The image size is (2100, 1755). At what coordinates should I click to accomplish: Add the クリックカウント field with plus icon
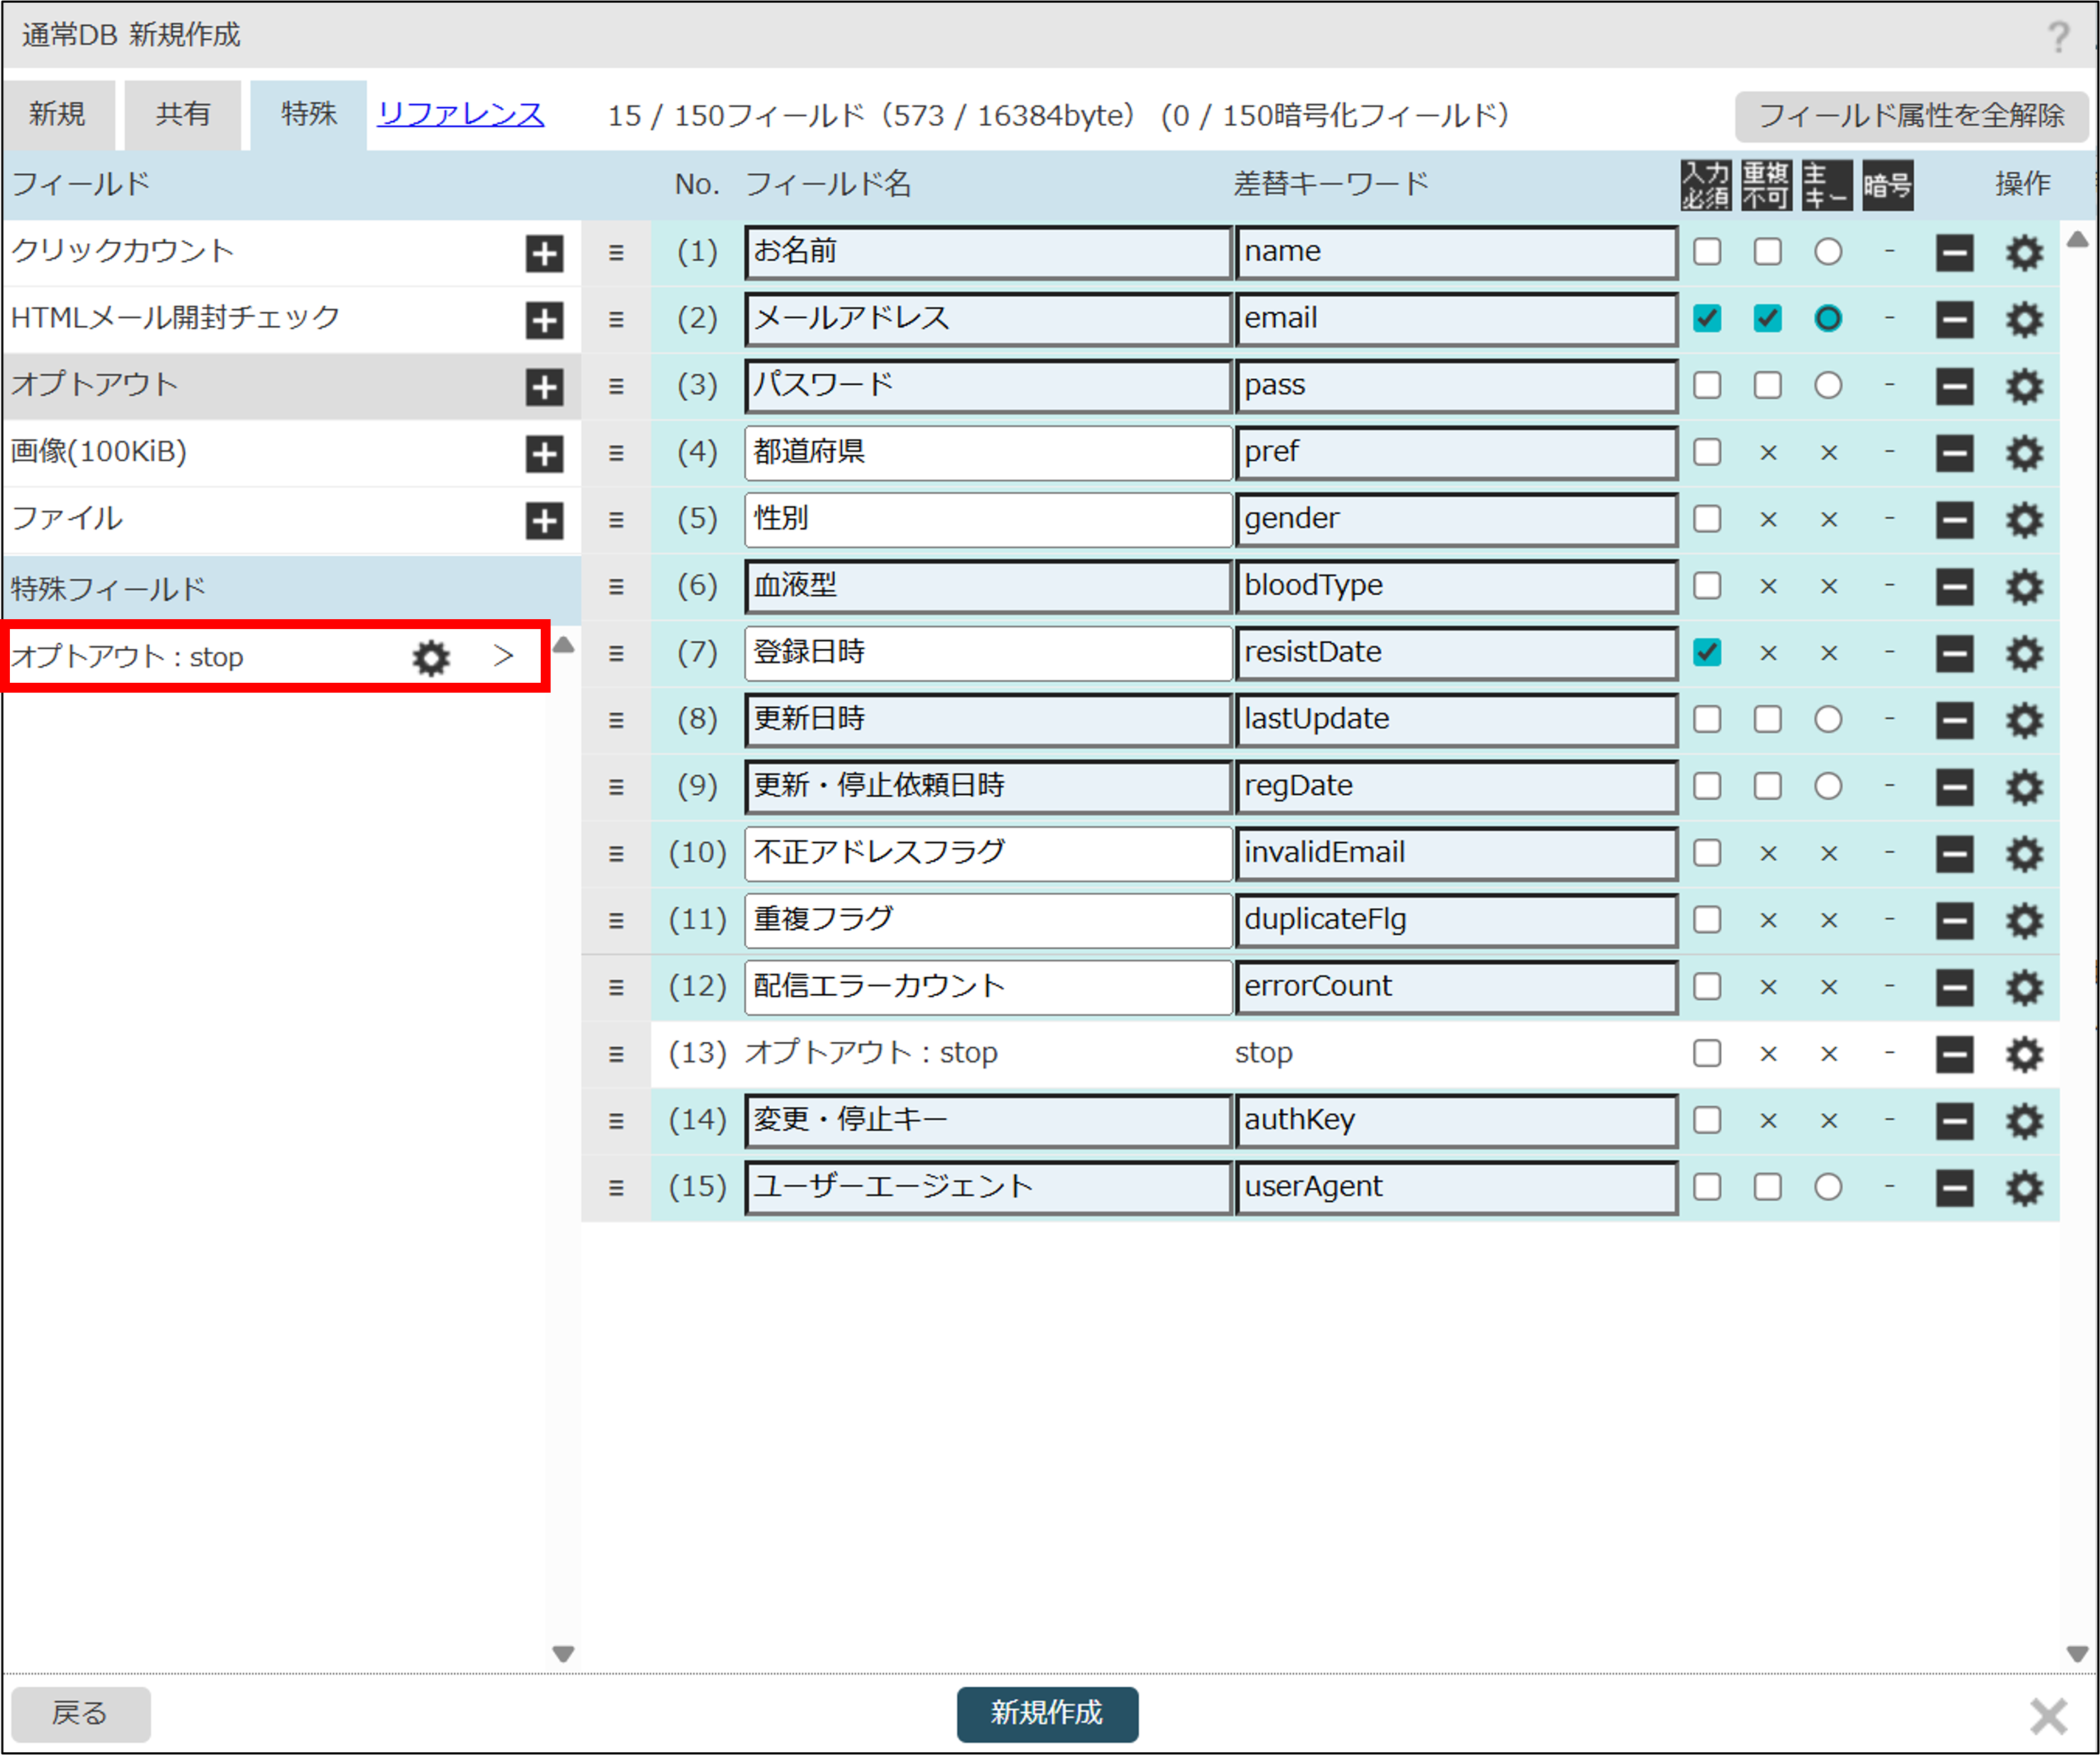click(544, 253)
